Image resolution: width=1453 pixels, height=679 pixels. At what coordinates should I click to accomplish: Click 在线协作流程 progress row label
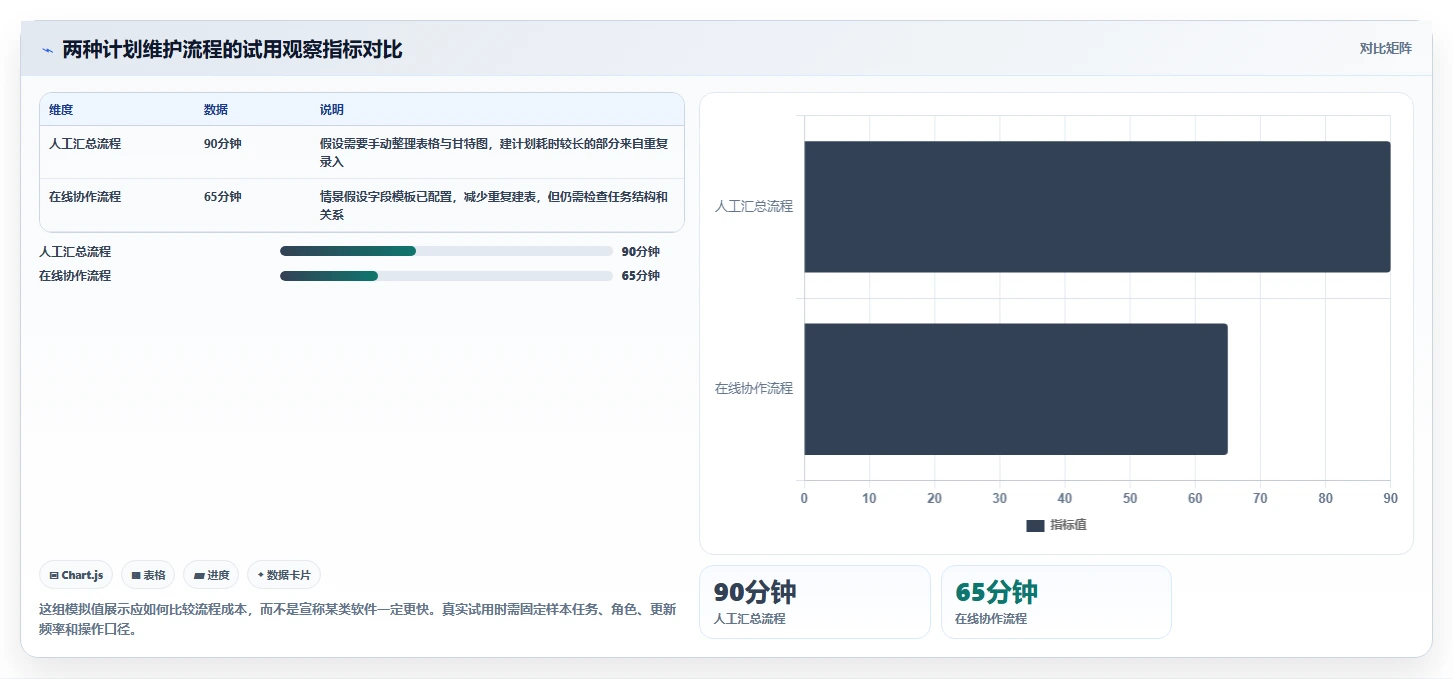click(x=75, y=276)
